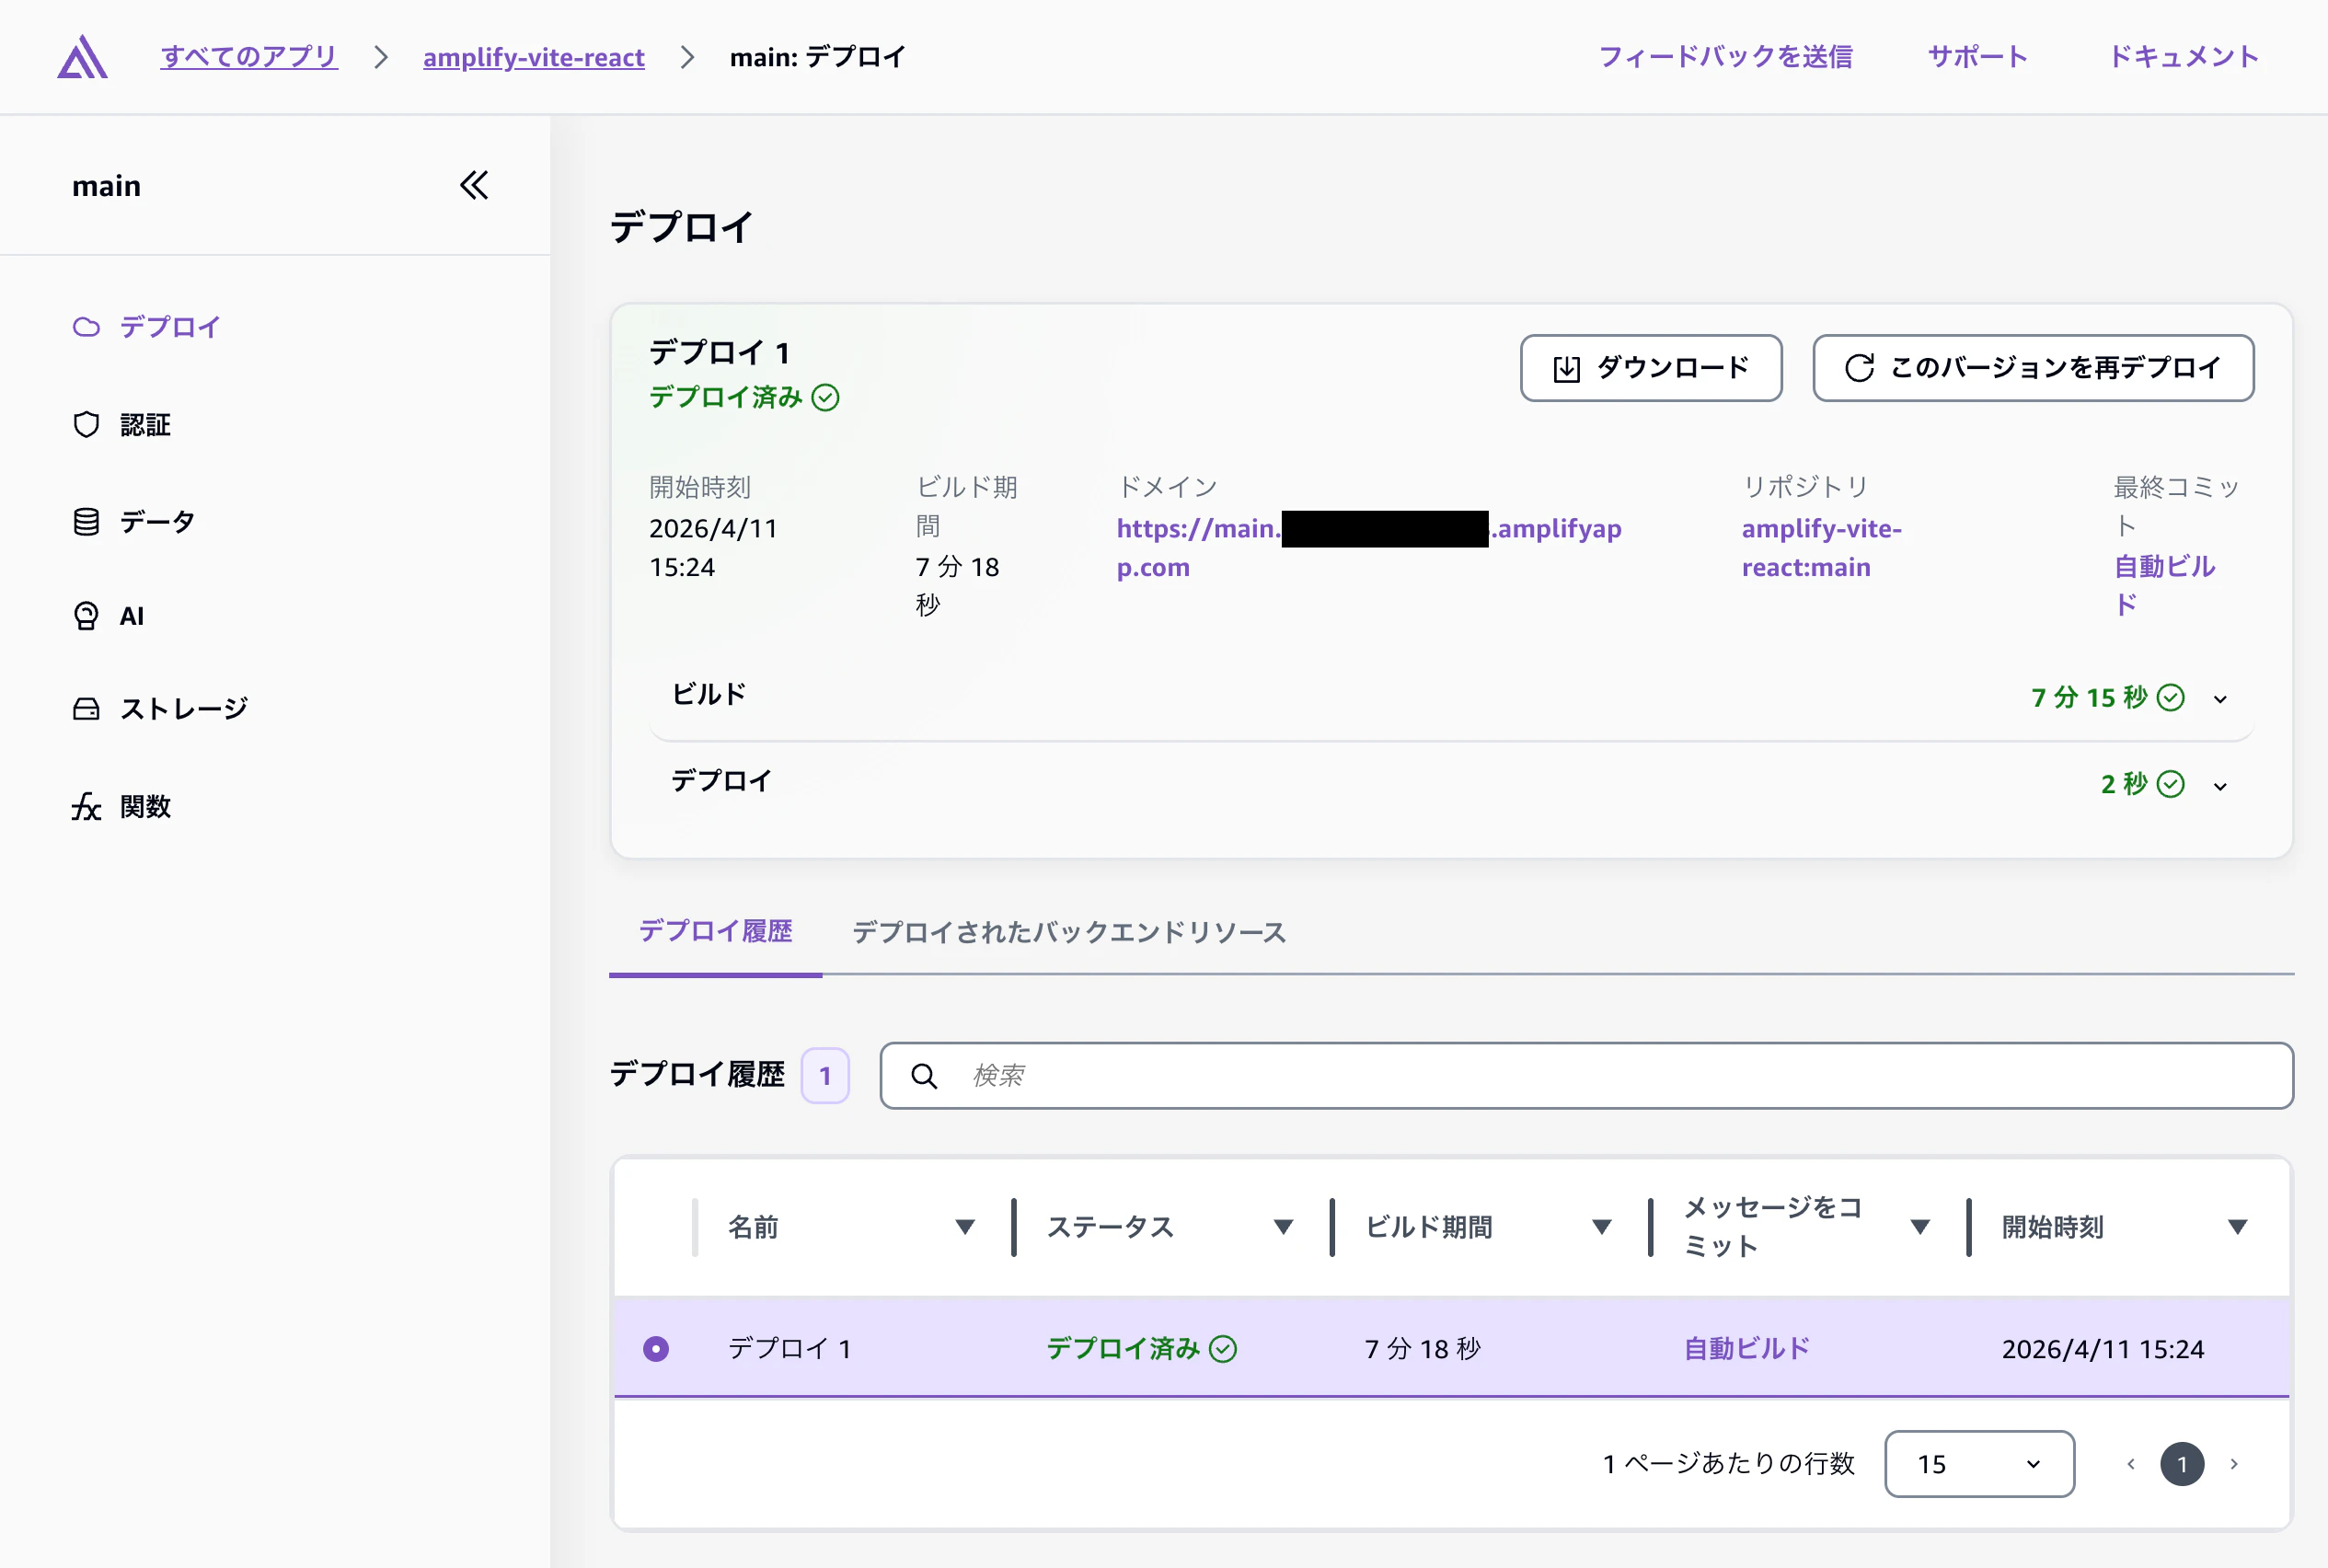Click このバージョンを再デプロイ button

[2033, 368]
